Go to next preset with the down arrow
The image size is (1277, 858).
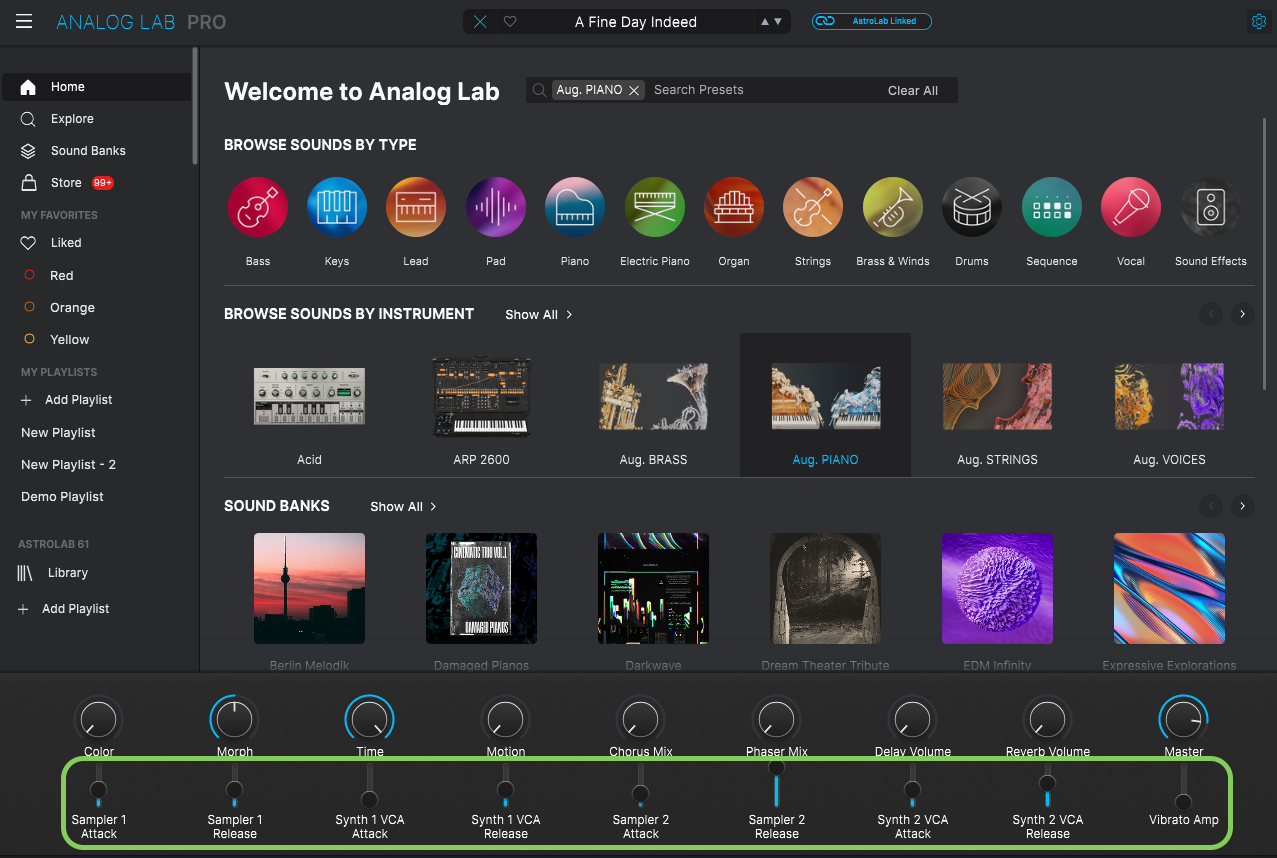coord(779,22)
